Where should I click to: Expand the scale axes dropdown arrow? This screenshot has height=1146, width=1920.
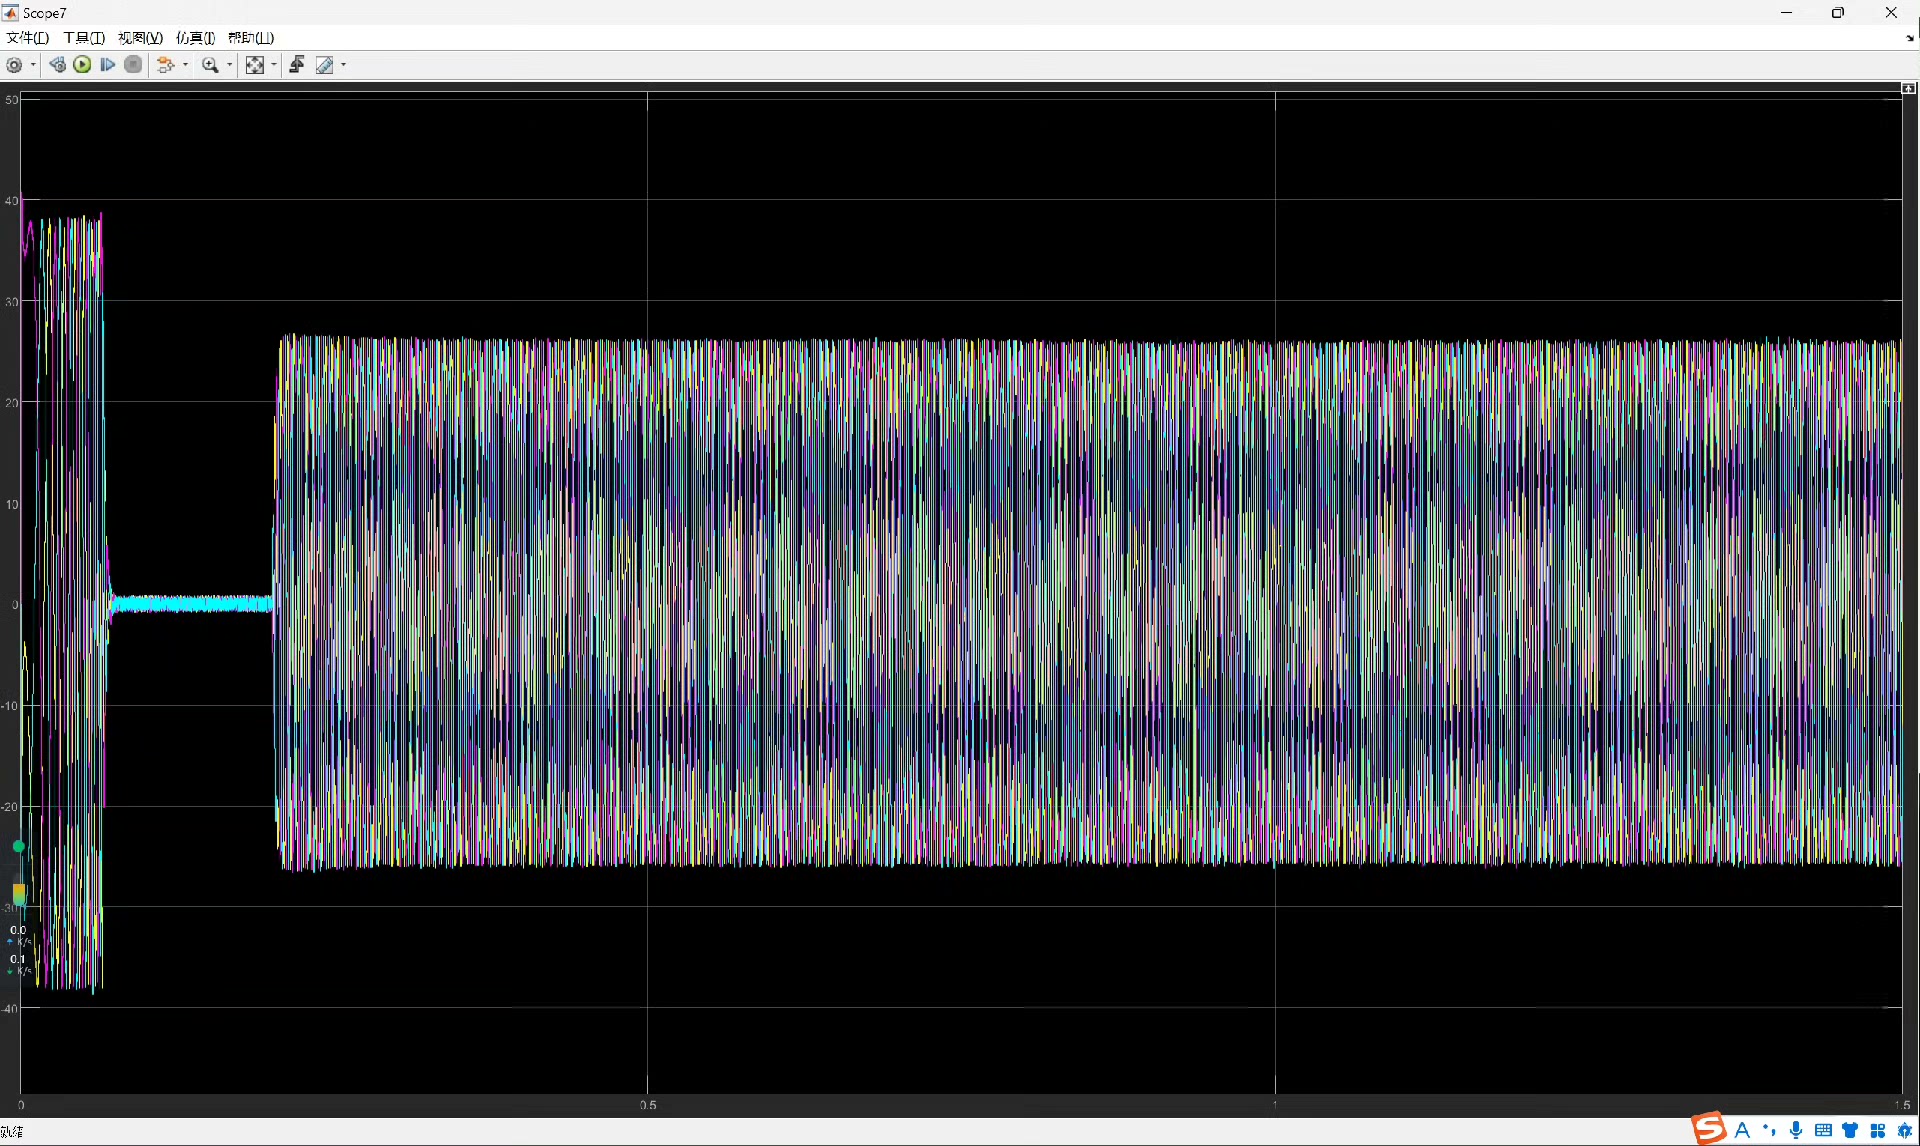[x=274, y=65]
